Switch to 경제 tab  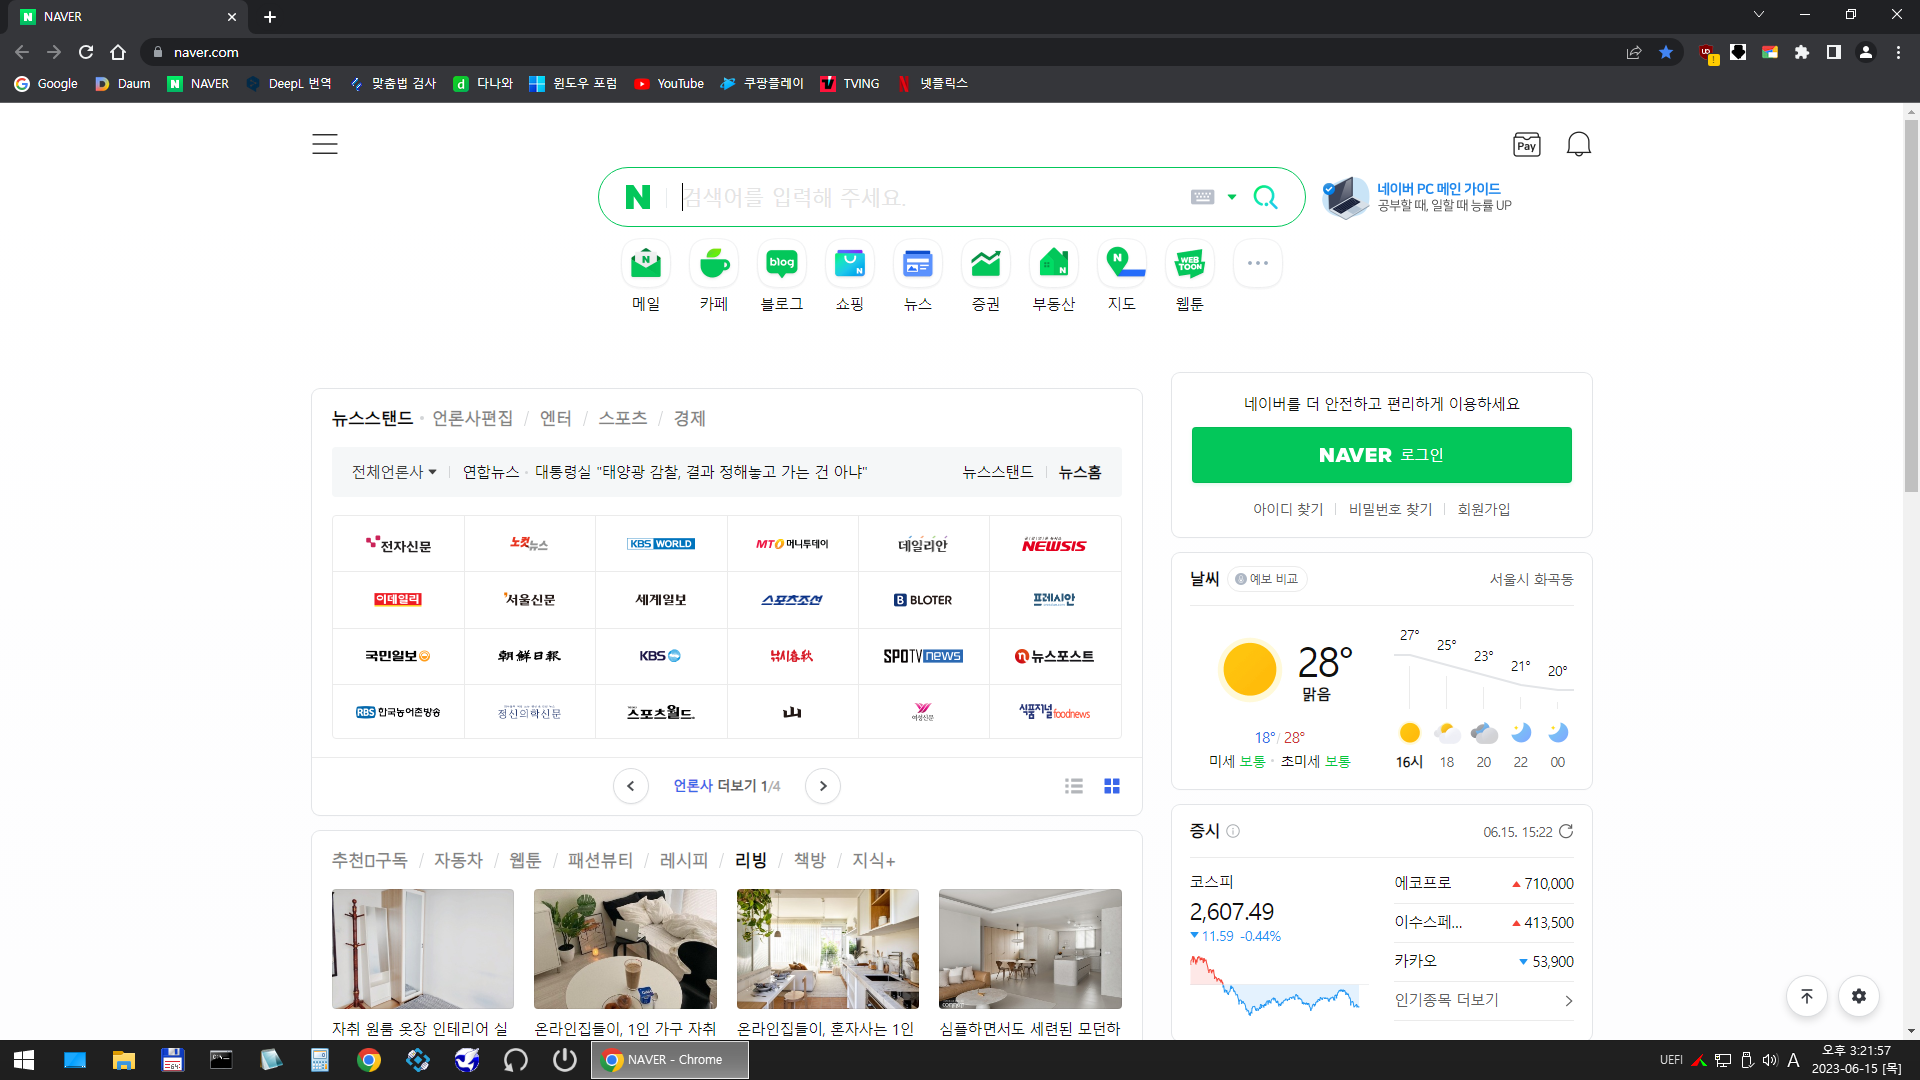689,418
